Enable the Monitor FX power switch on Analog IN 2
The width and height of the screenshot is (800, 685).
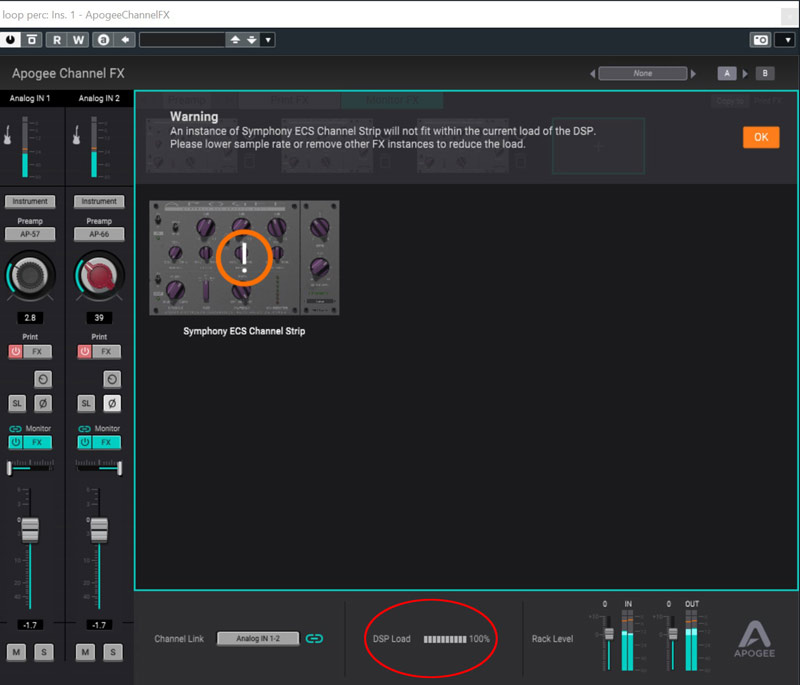coord(86,441)
